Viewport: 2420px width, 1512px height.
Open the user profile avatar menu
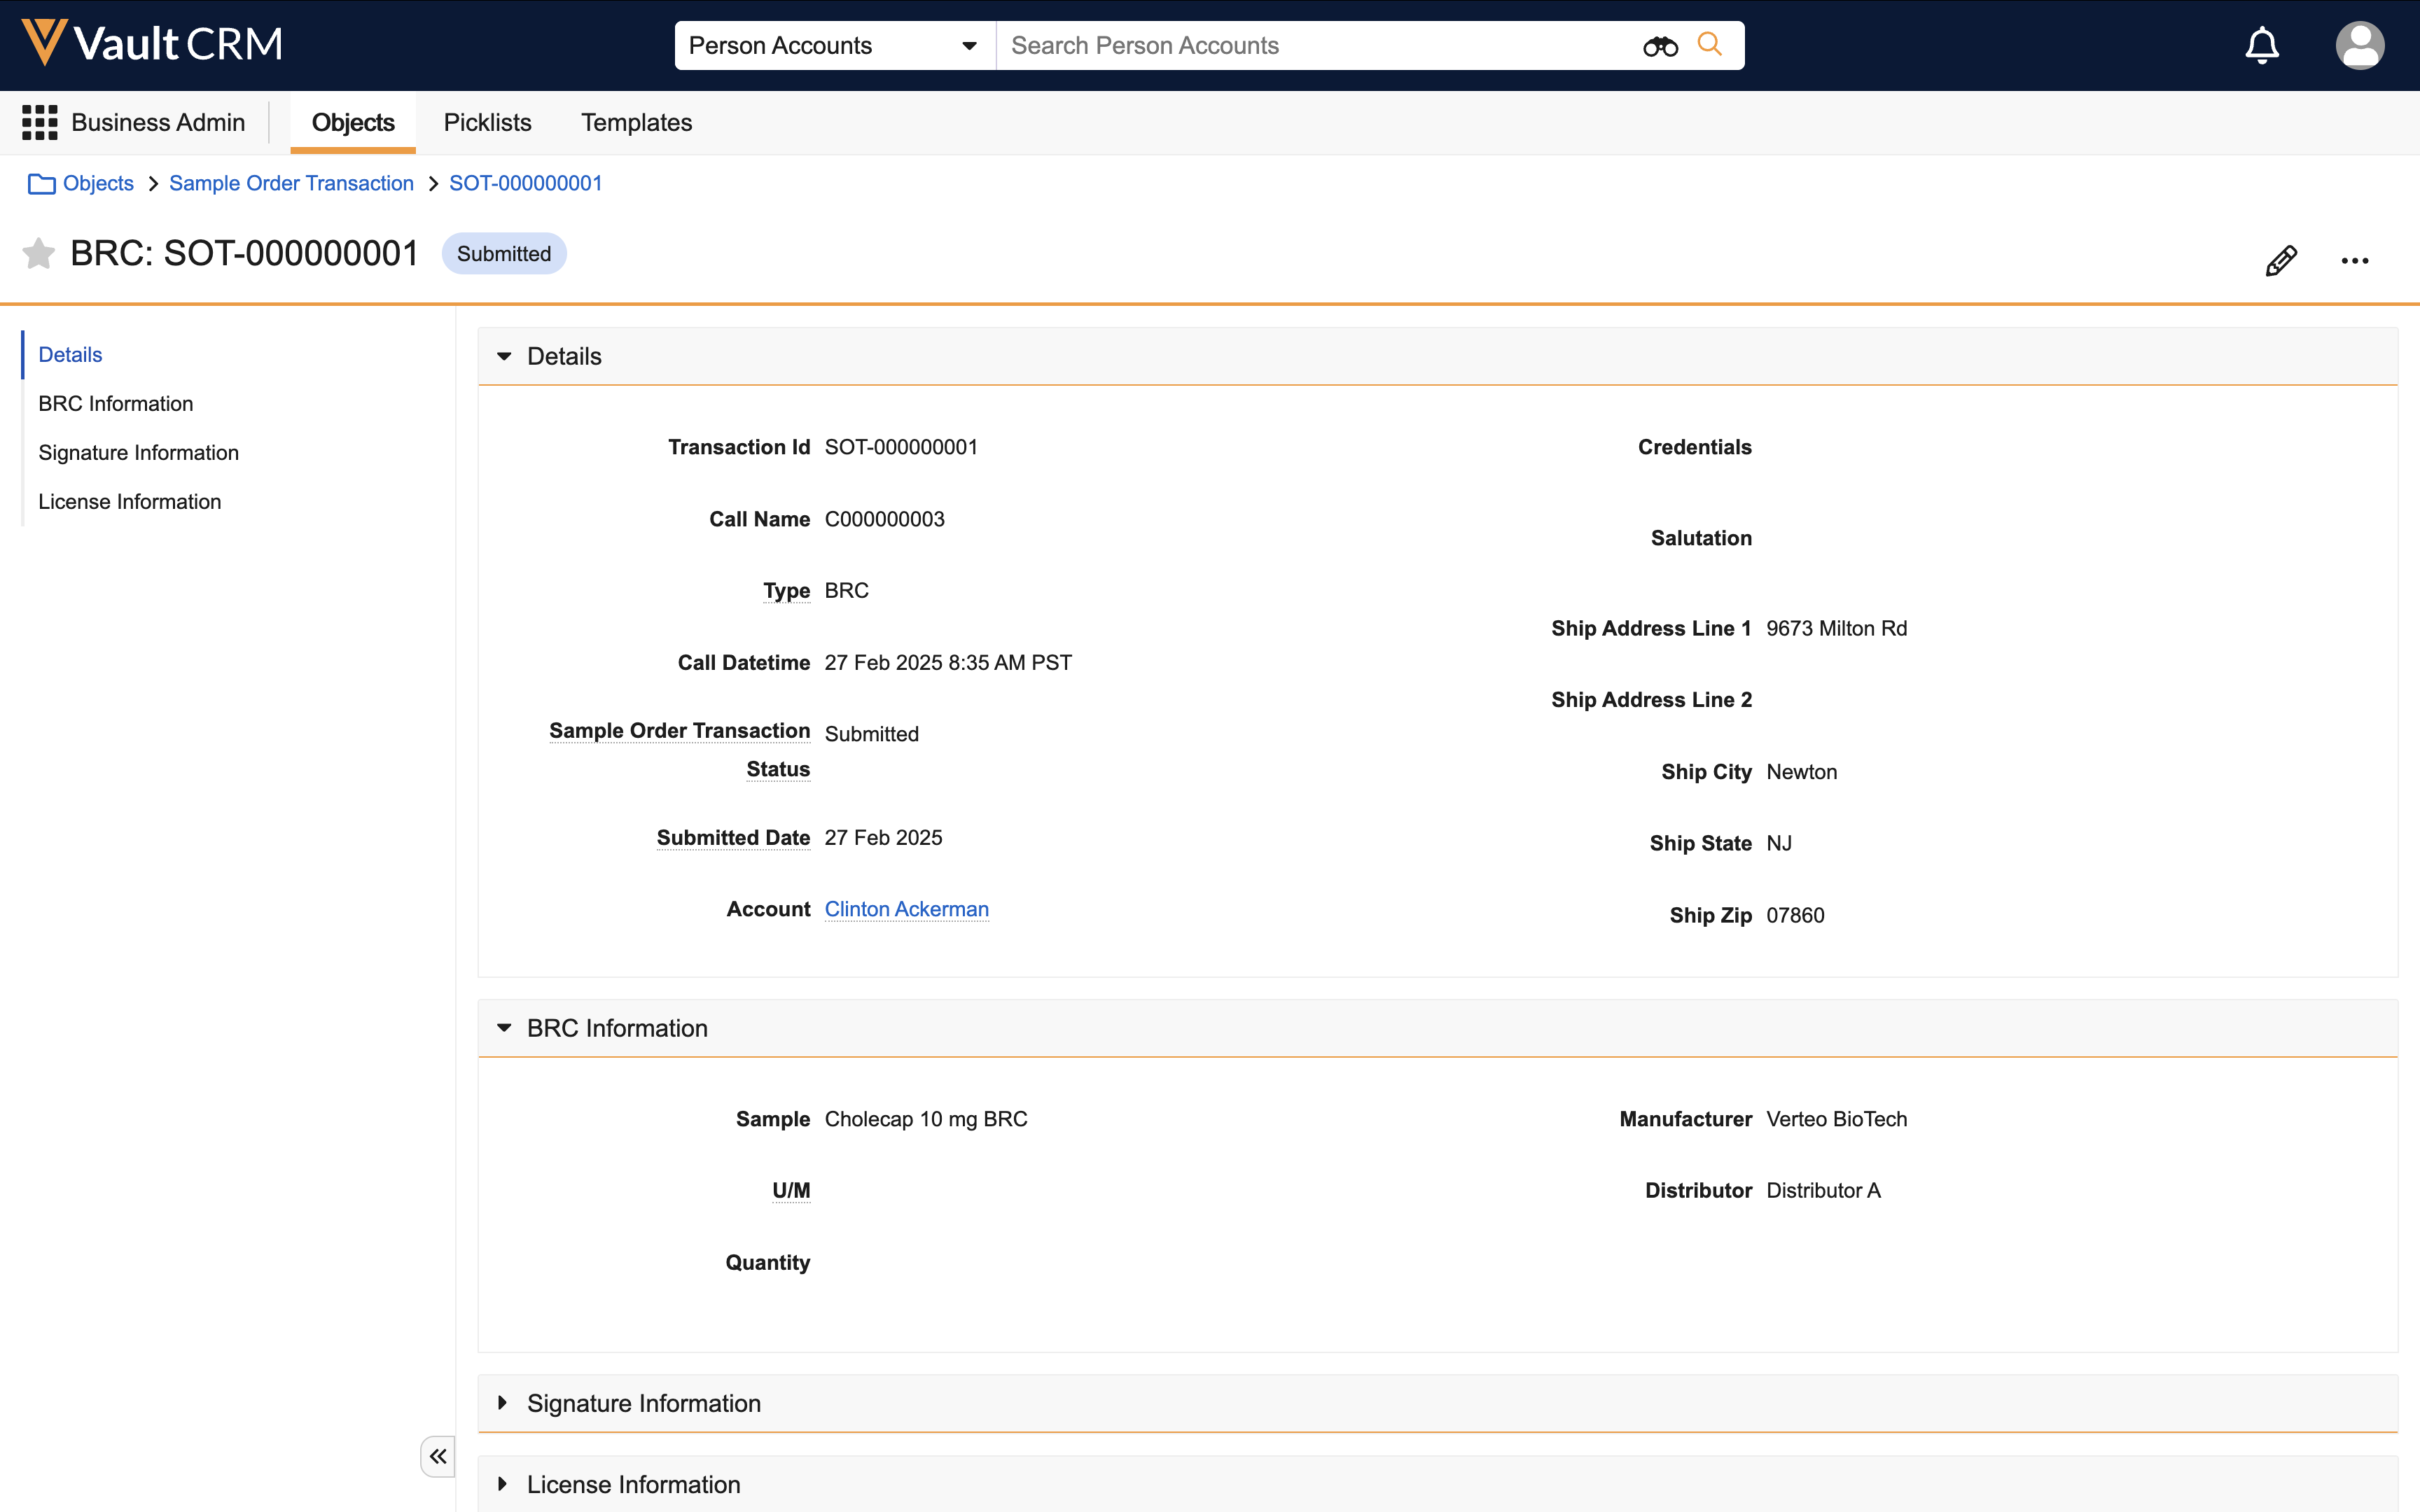coord(2359,46)
